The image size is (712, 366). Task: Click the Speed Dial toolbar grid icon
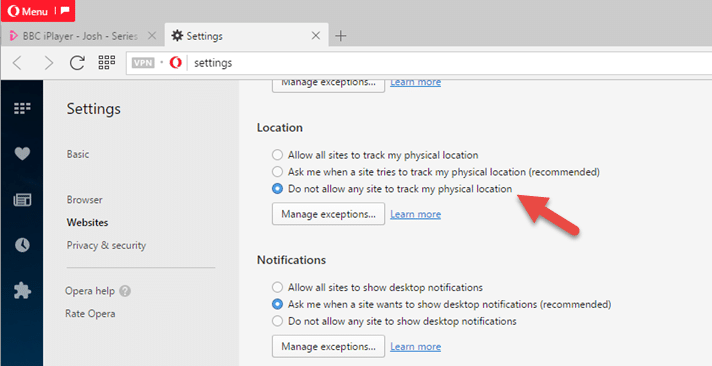(x=107, y=63)
